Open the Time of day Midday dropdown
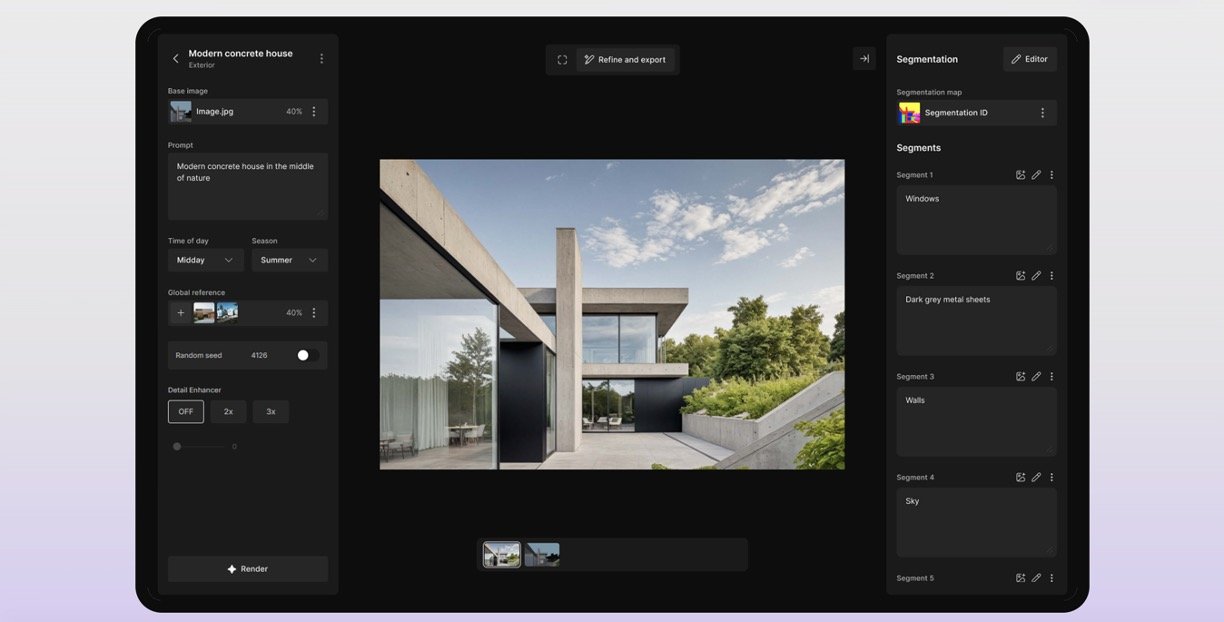Image resolution: width=1224 pixels, height=622 pixels. [x=205, y=260]
